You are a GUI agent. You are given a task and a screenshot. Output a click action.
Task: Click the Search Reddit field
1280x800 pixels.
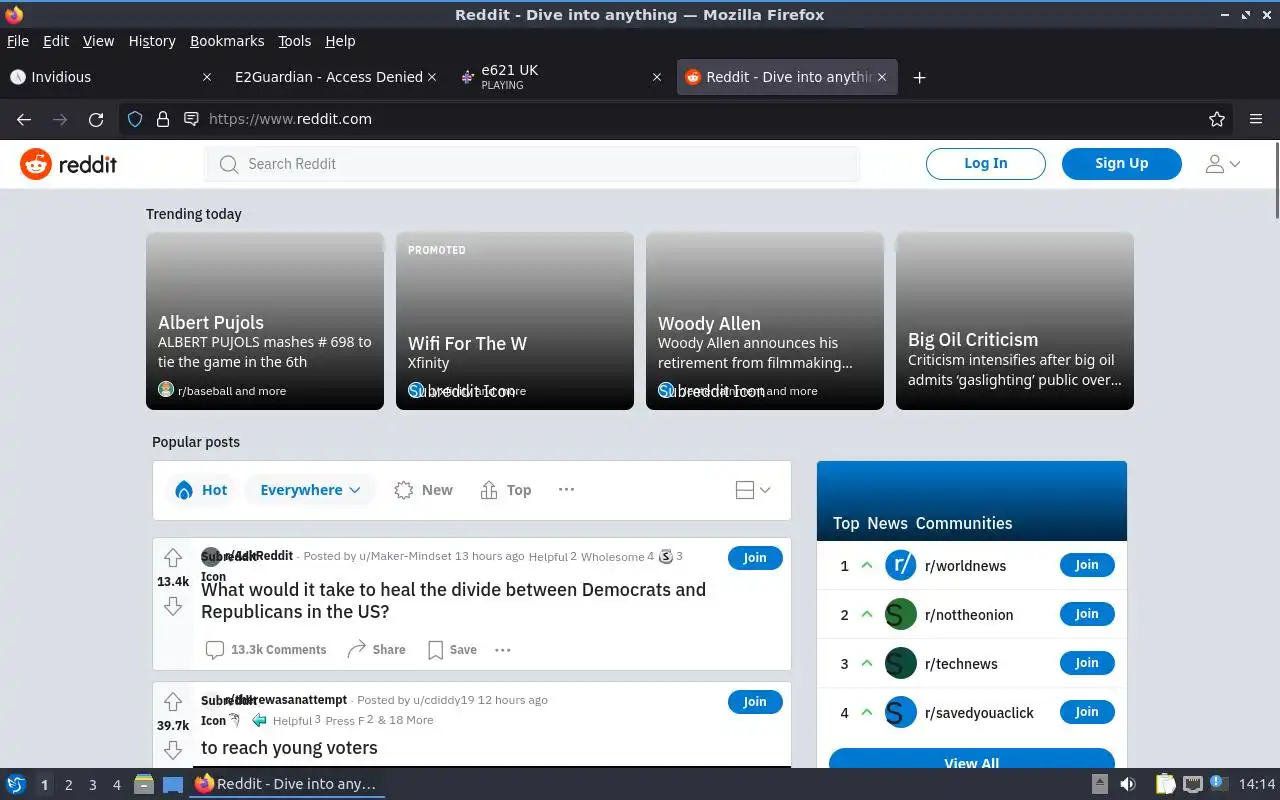(532, 164)
